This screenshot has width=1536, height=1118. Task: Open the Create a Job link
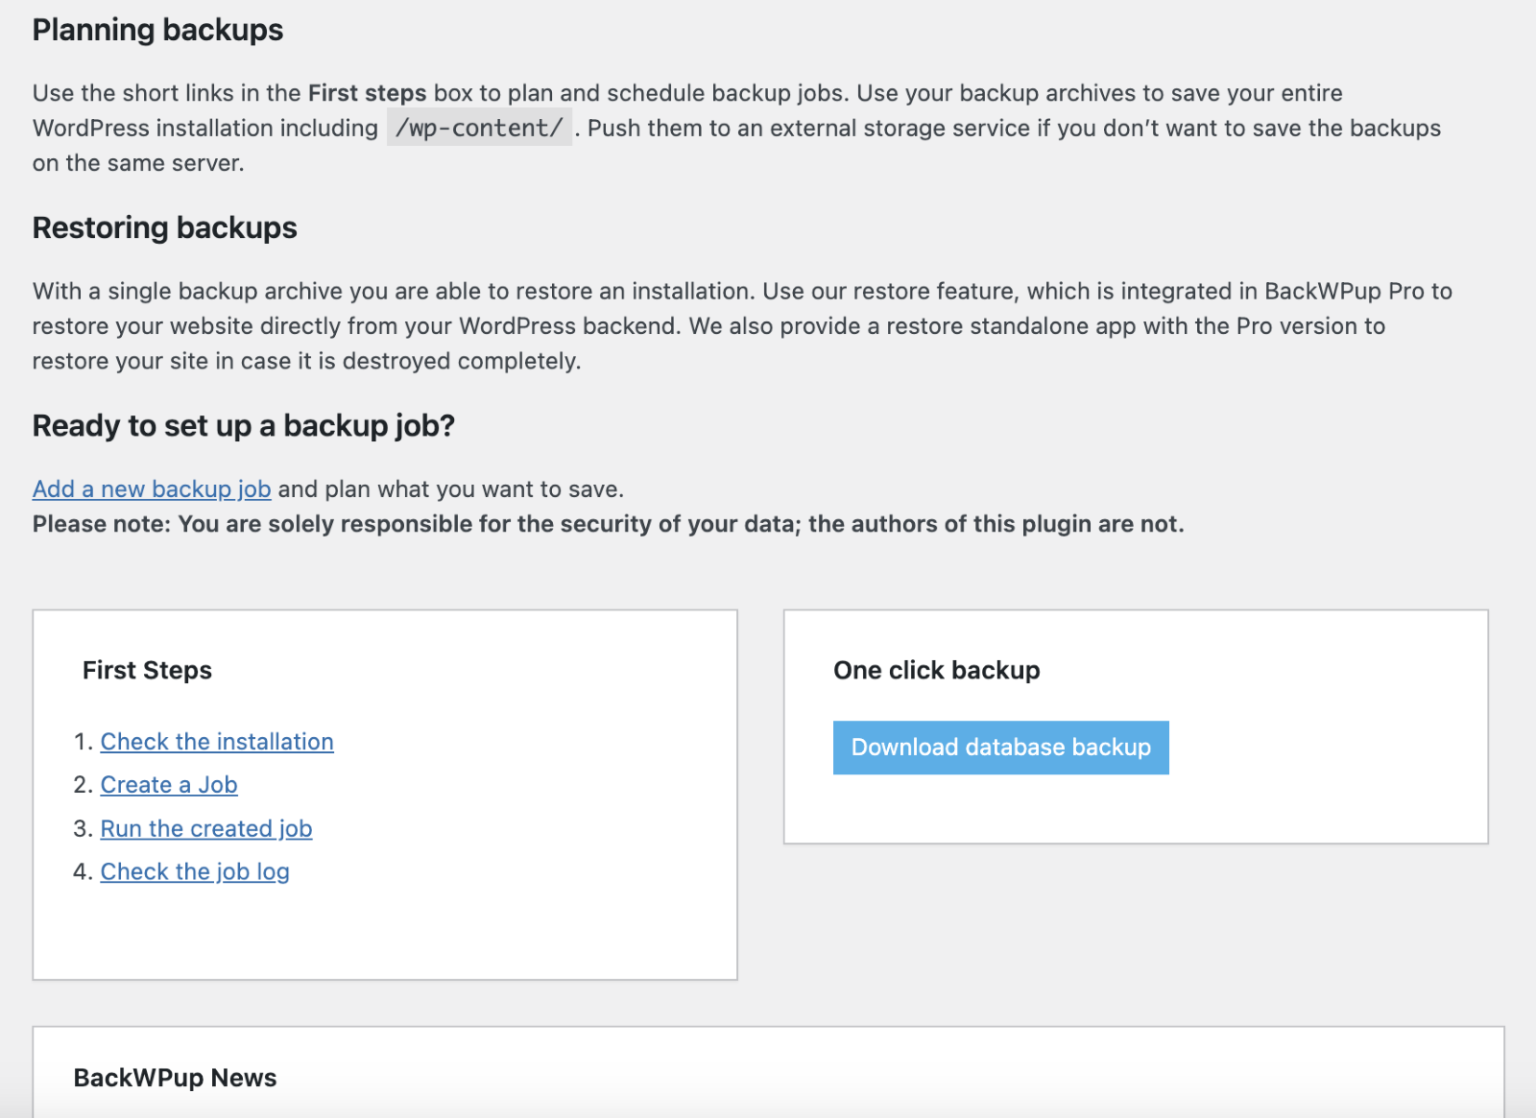(x=168, y=785)
